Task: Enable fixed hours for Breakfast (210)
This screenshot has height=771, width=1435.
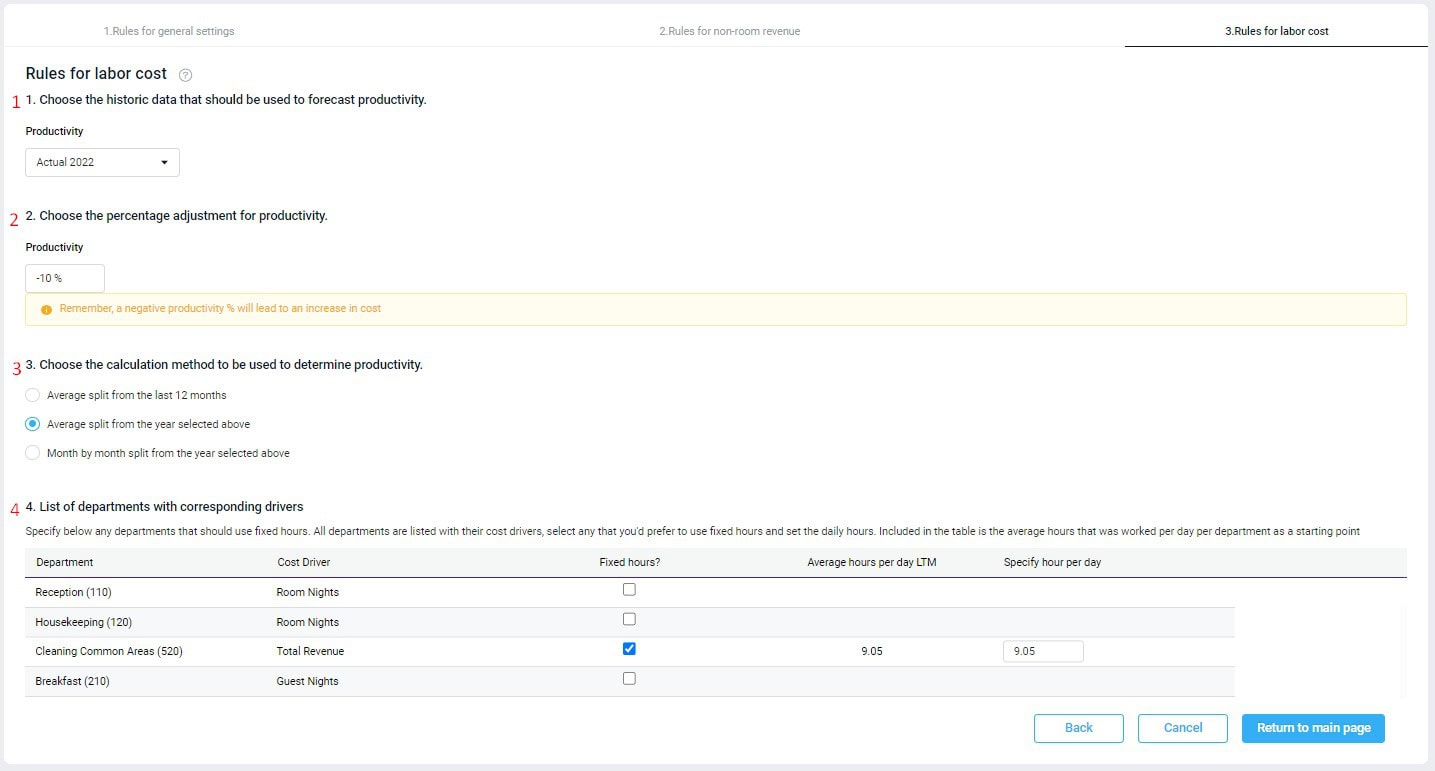Action: (x=629, y=678)
